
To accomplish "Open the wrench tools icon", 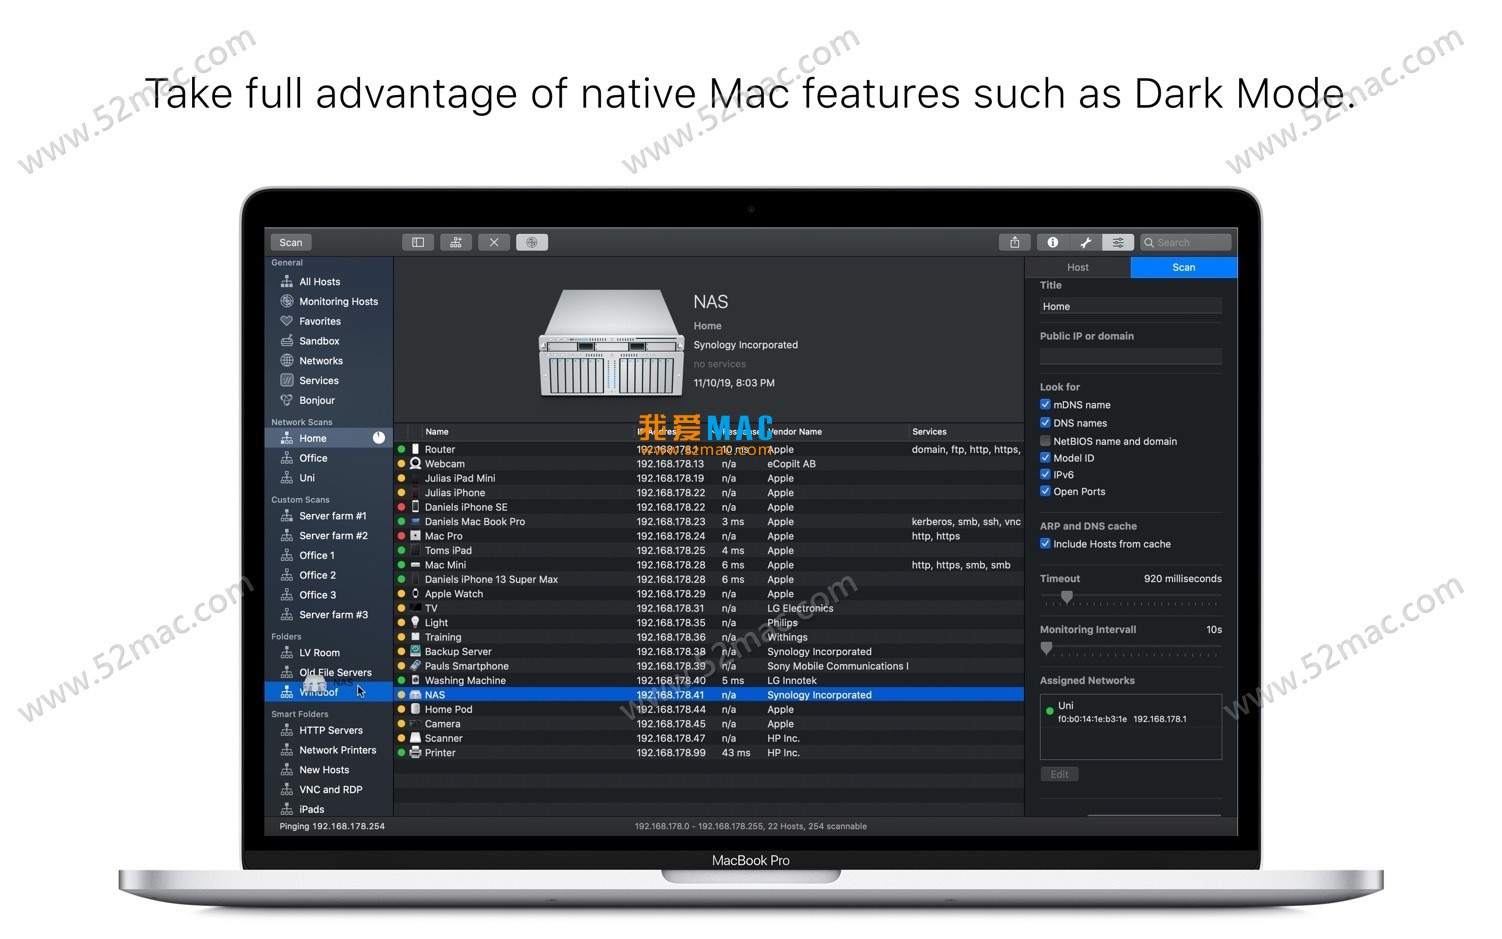I will (1085, 242).
